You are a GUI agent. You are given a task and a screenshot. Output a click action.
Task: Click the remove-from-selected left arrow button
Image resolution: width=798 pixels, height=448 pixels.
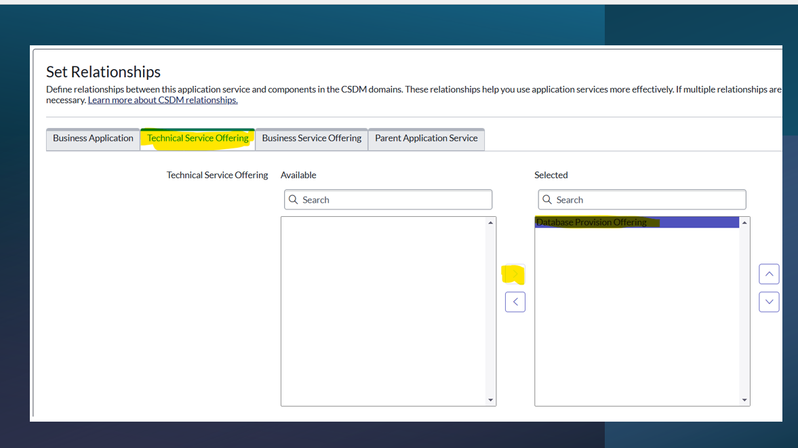(515, 301)
